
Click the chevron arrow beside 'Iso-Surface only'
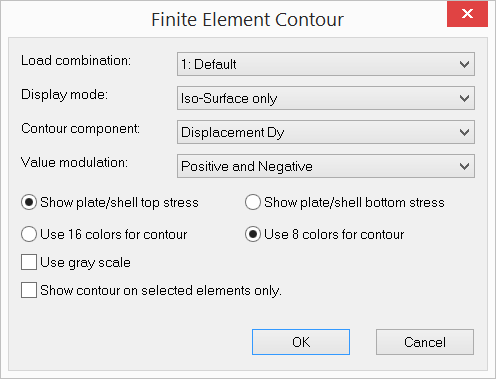[x=464, y=98]
